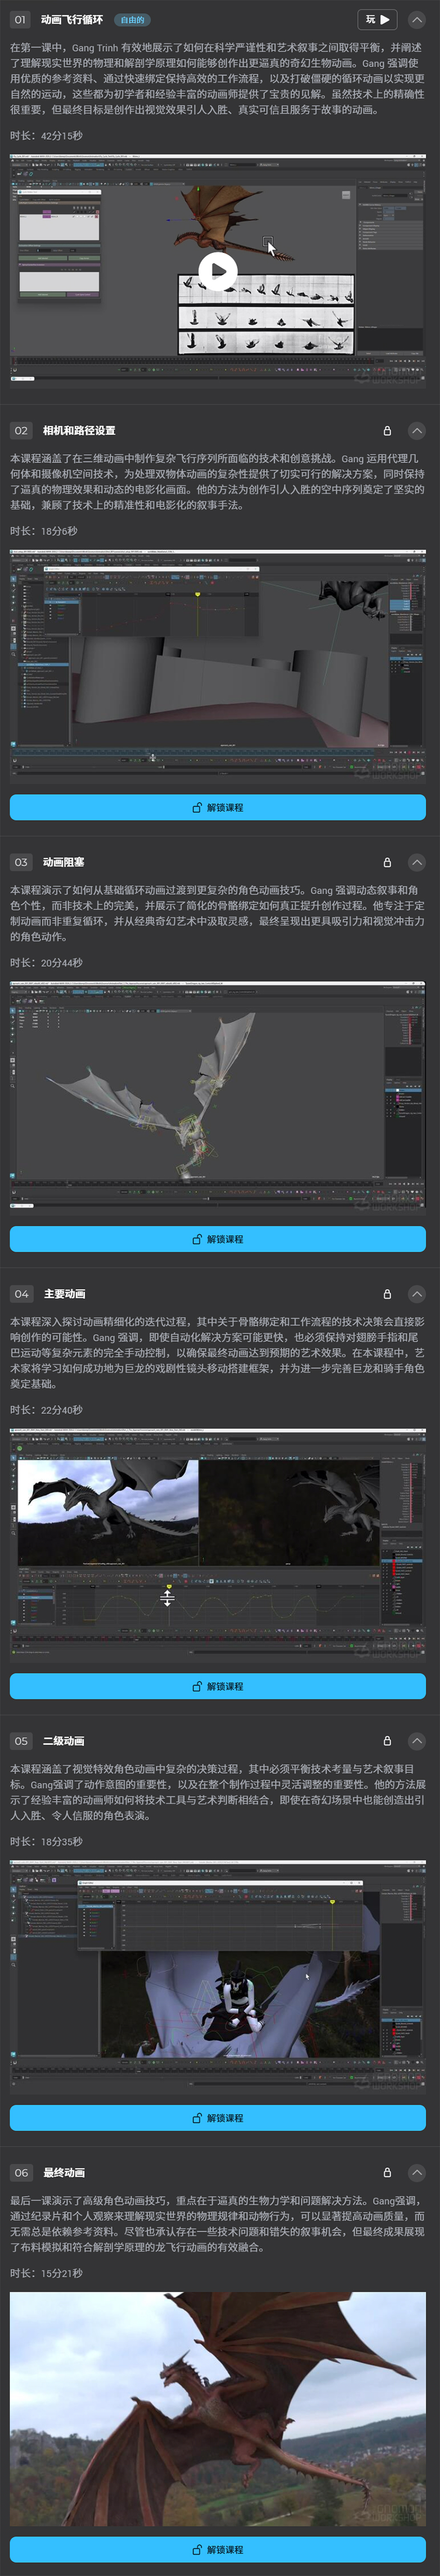Click lesson title 动画飞行循环
The image size is (440, 2576).
(72, 20)
